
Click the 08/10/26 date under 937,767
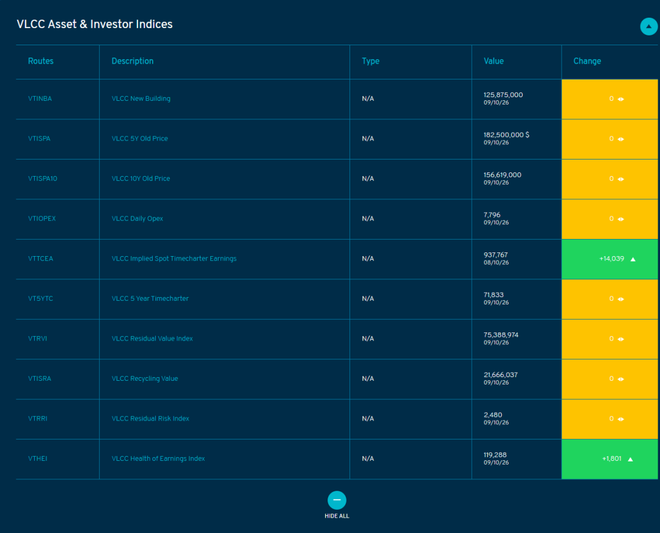[x=496, y=263]
